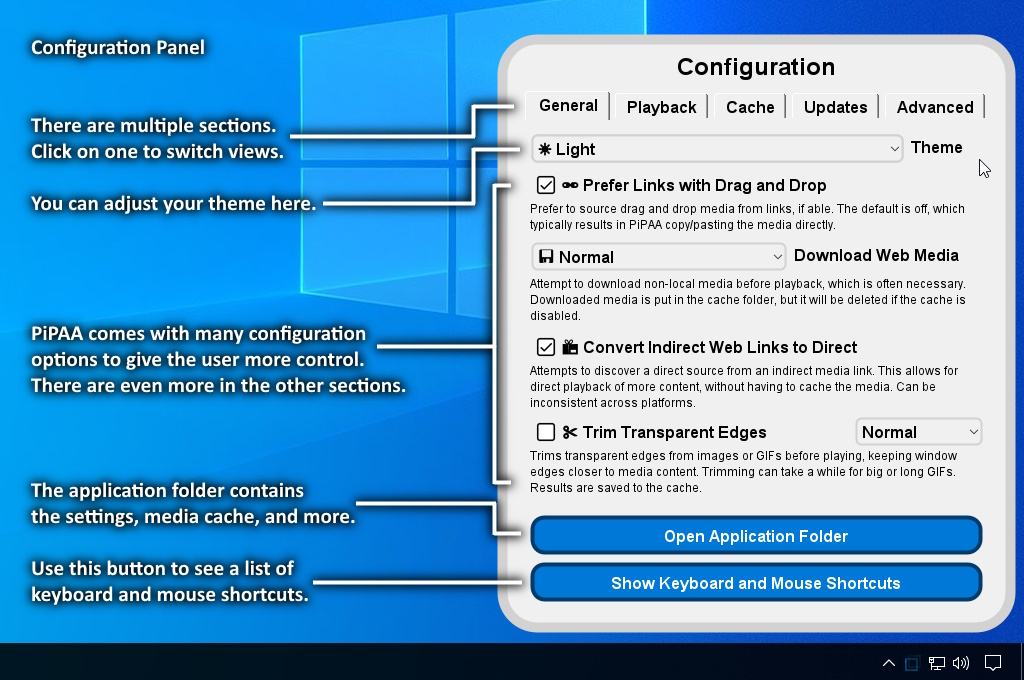Click the PiPAA tray icon in taskbar
The height and width of the screenshot is (680, 1024).
coord(912,664)
